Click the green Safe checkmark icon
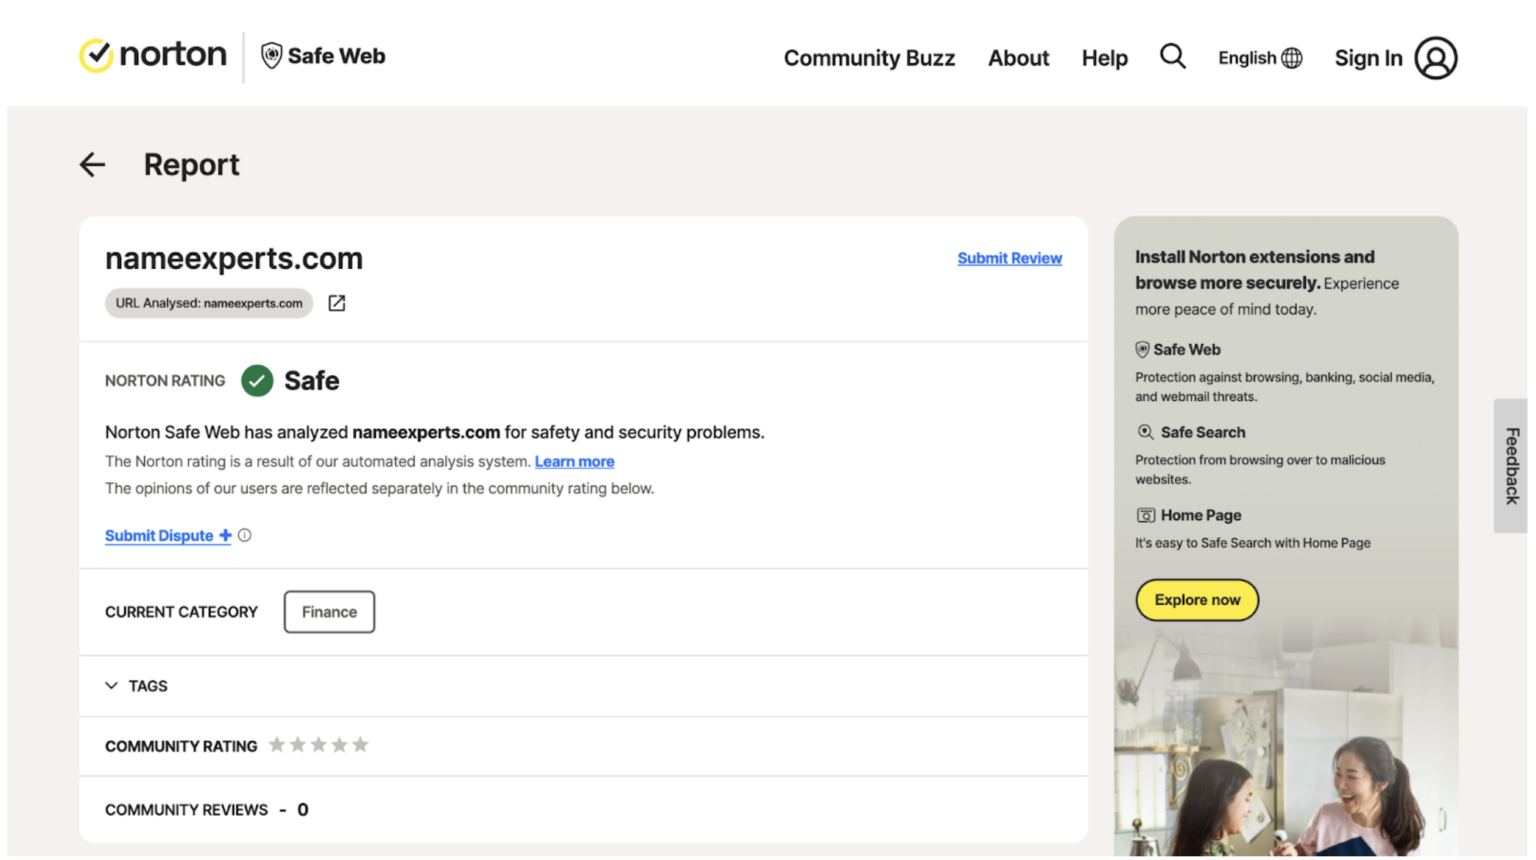This screenshot has width=1536, height=860. point(257,381)
